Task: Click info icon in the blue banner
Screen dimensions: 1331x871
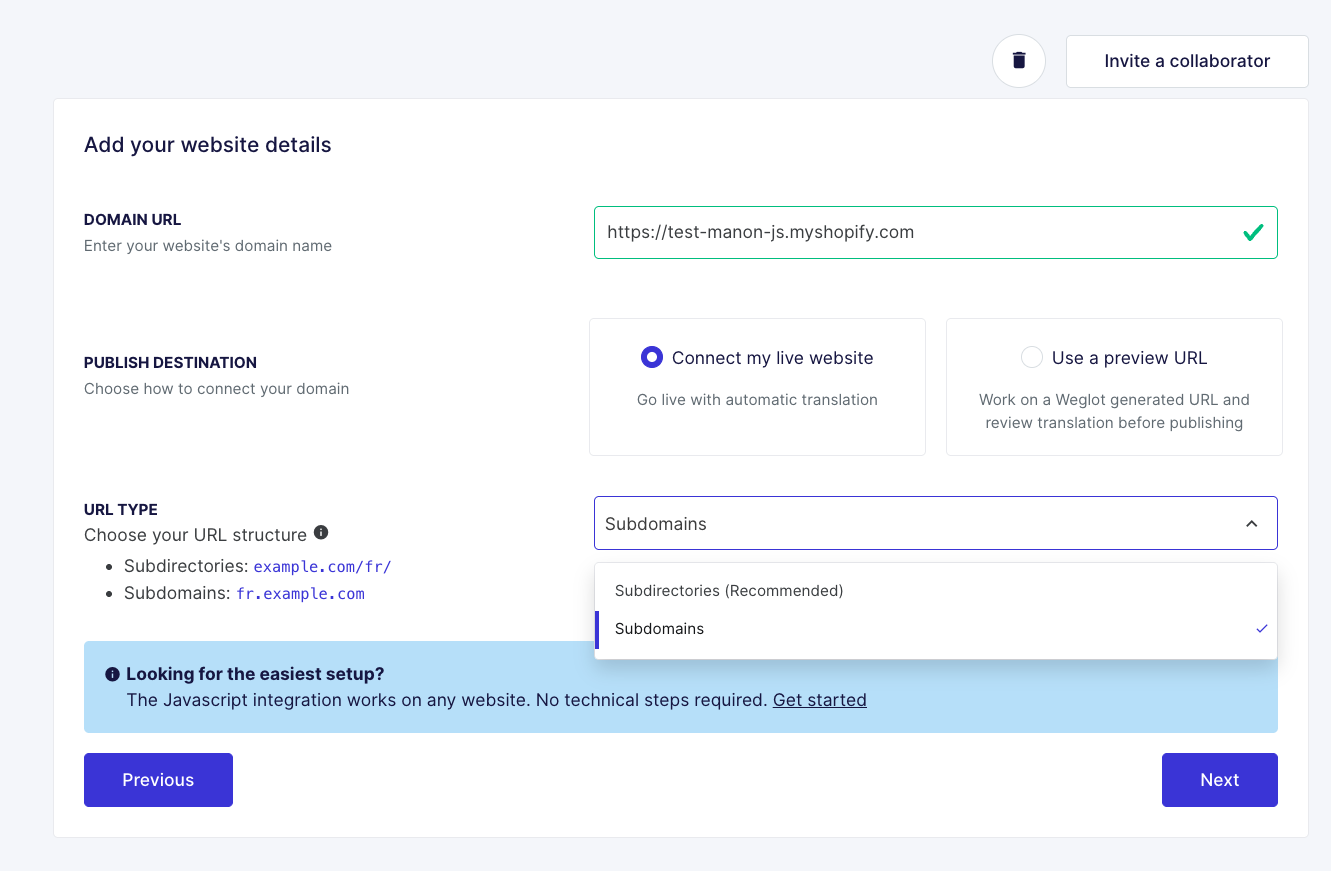Action: pos(112,674)
